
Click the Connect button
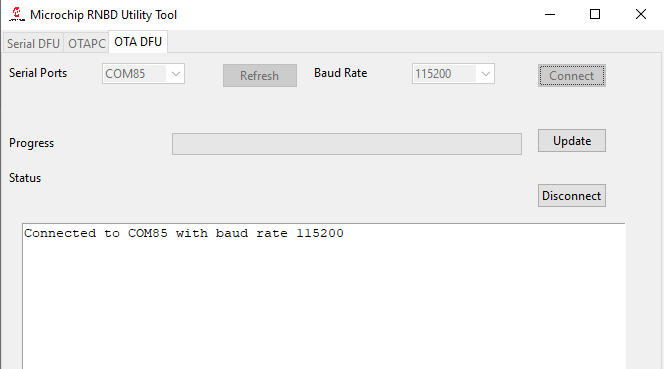pyautogui.click(x=572, y=75)
